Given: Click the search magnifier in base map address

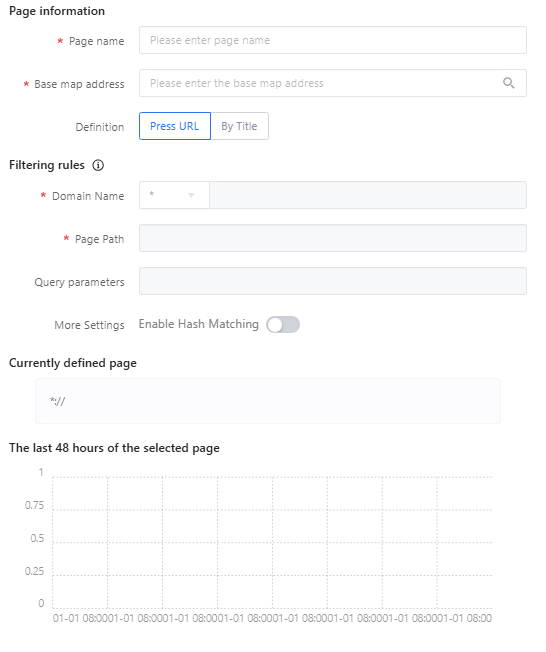Looking at the screenshot, I should 508,83.
